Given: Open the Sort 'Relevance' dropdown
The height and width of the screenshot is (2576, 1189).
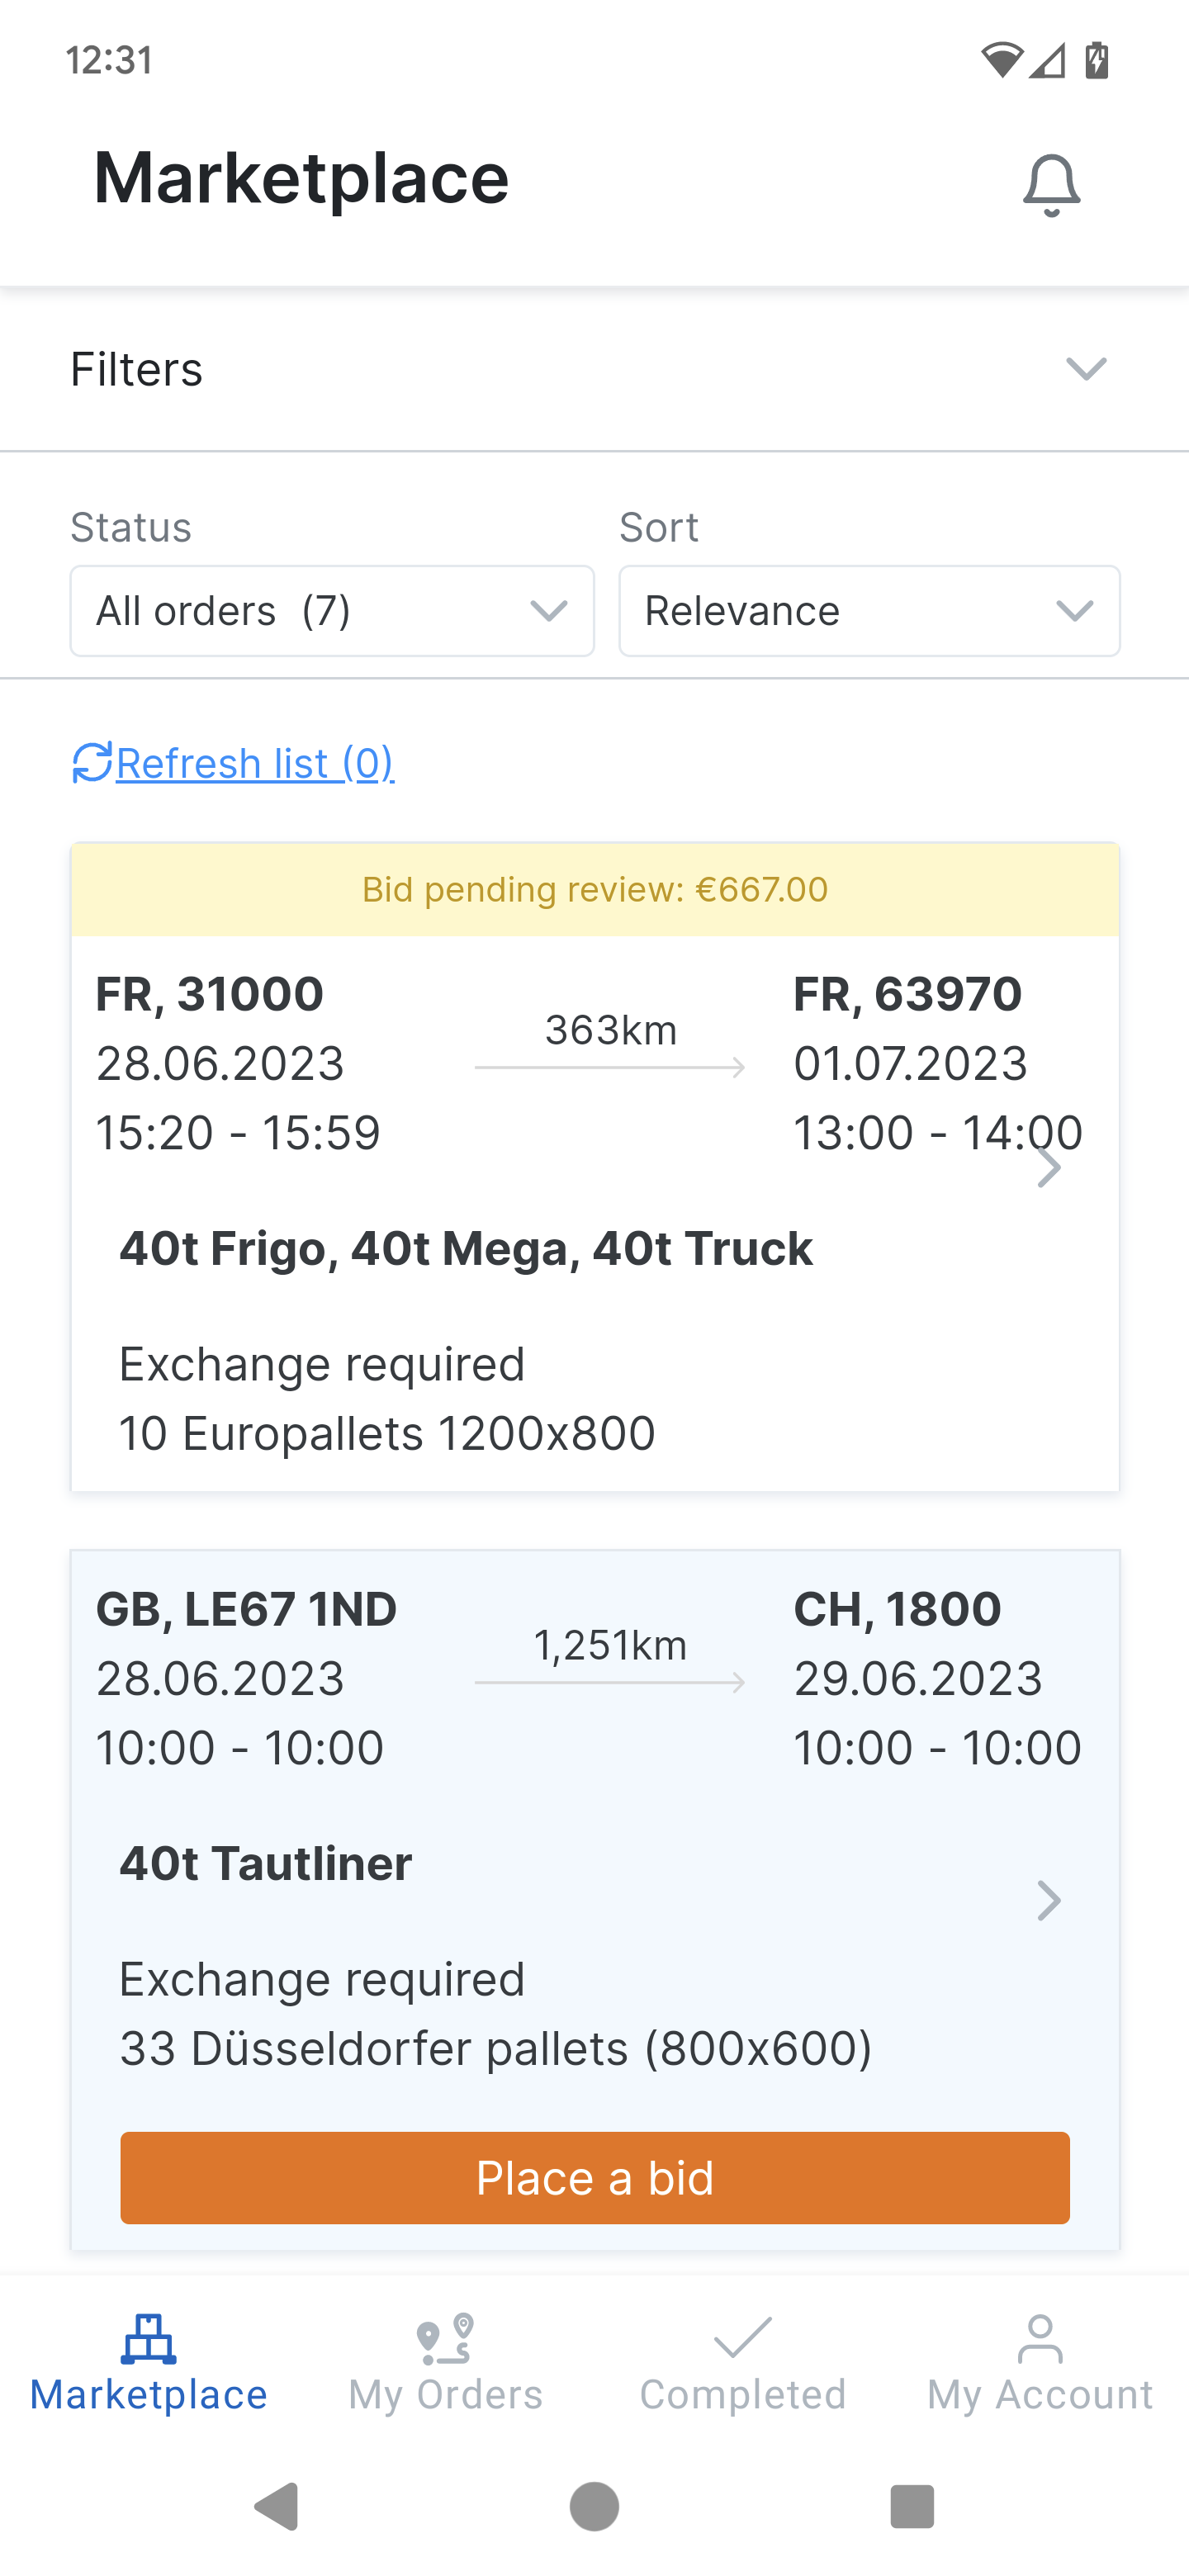Looking at the screenshot, I should [869, 611].
